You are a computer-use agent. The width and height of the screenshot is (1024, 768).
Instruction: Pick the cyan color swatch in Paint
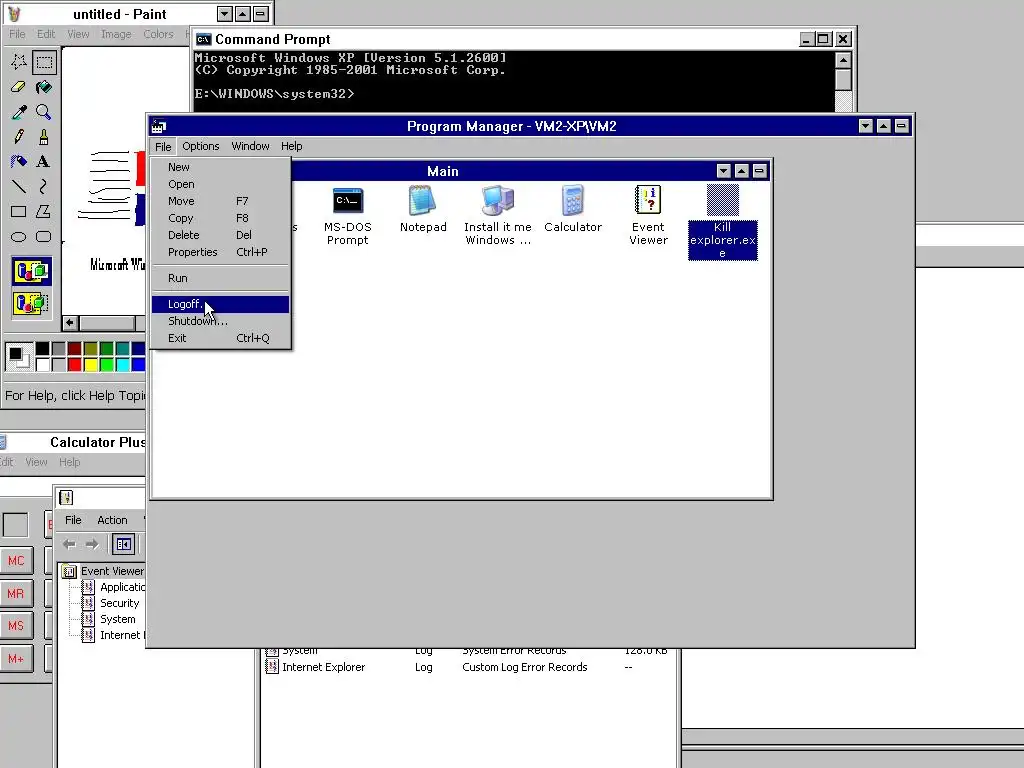coord(122,364)
